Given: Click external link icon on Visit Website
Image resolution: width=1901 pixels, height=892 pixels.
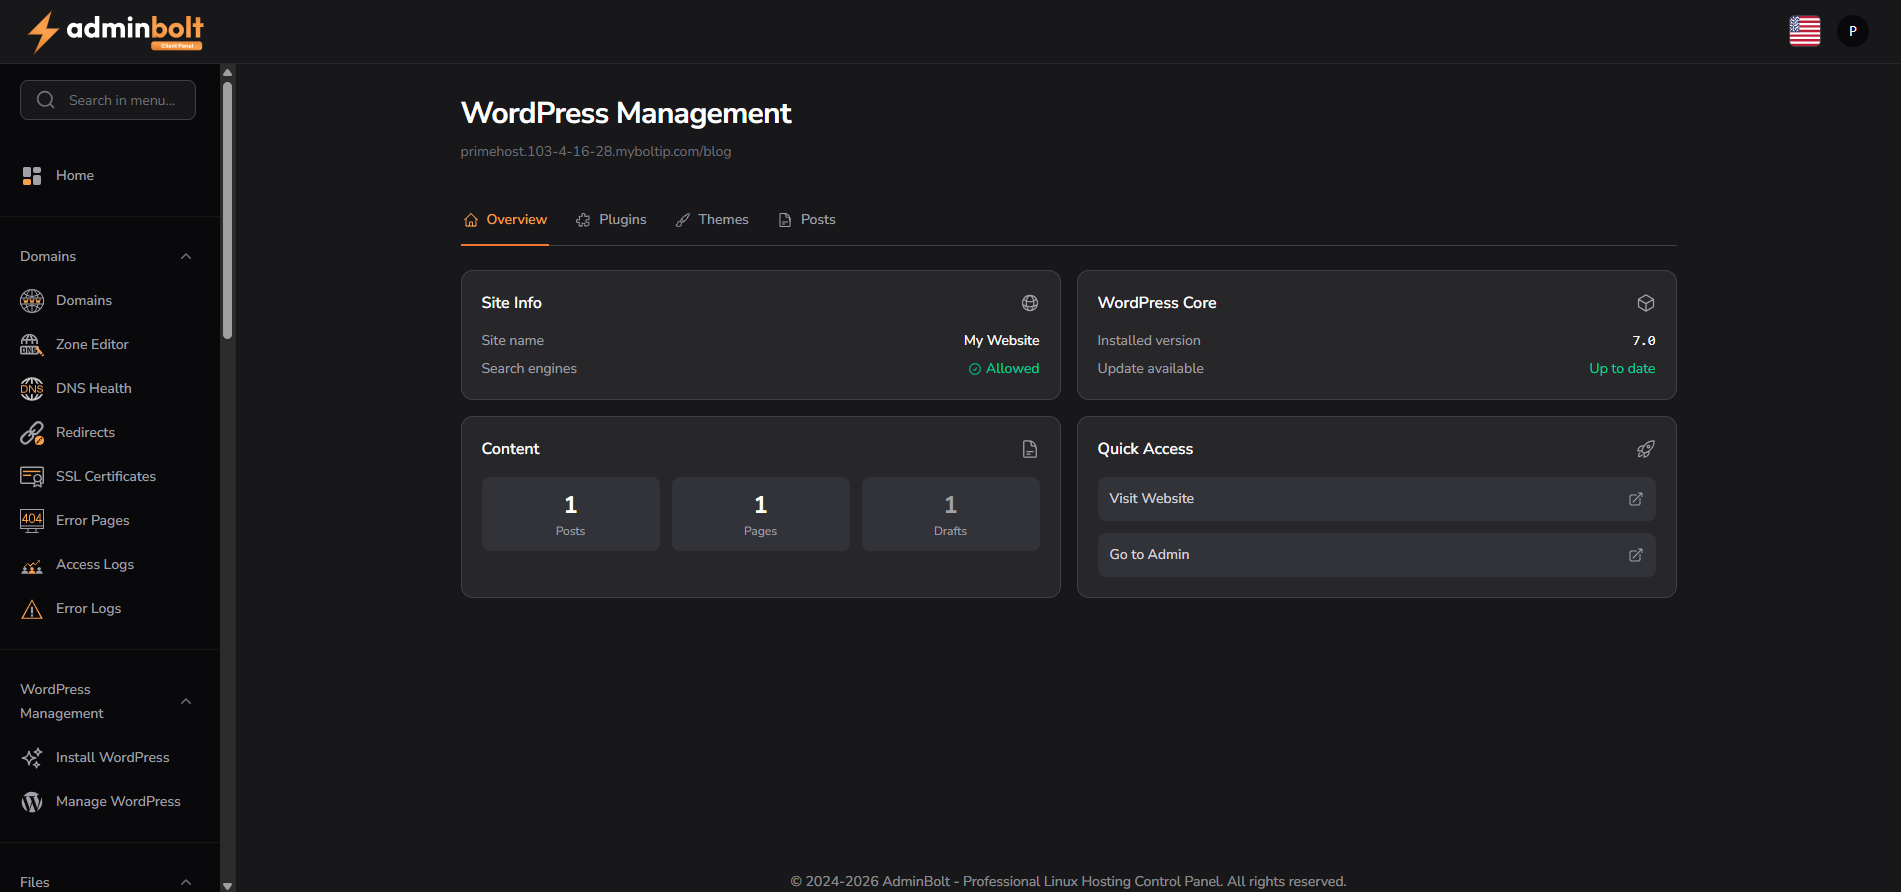Looking at the screenshot, I should coord(1636,499).
